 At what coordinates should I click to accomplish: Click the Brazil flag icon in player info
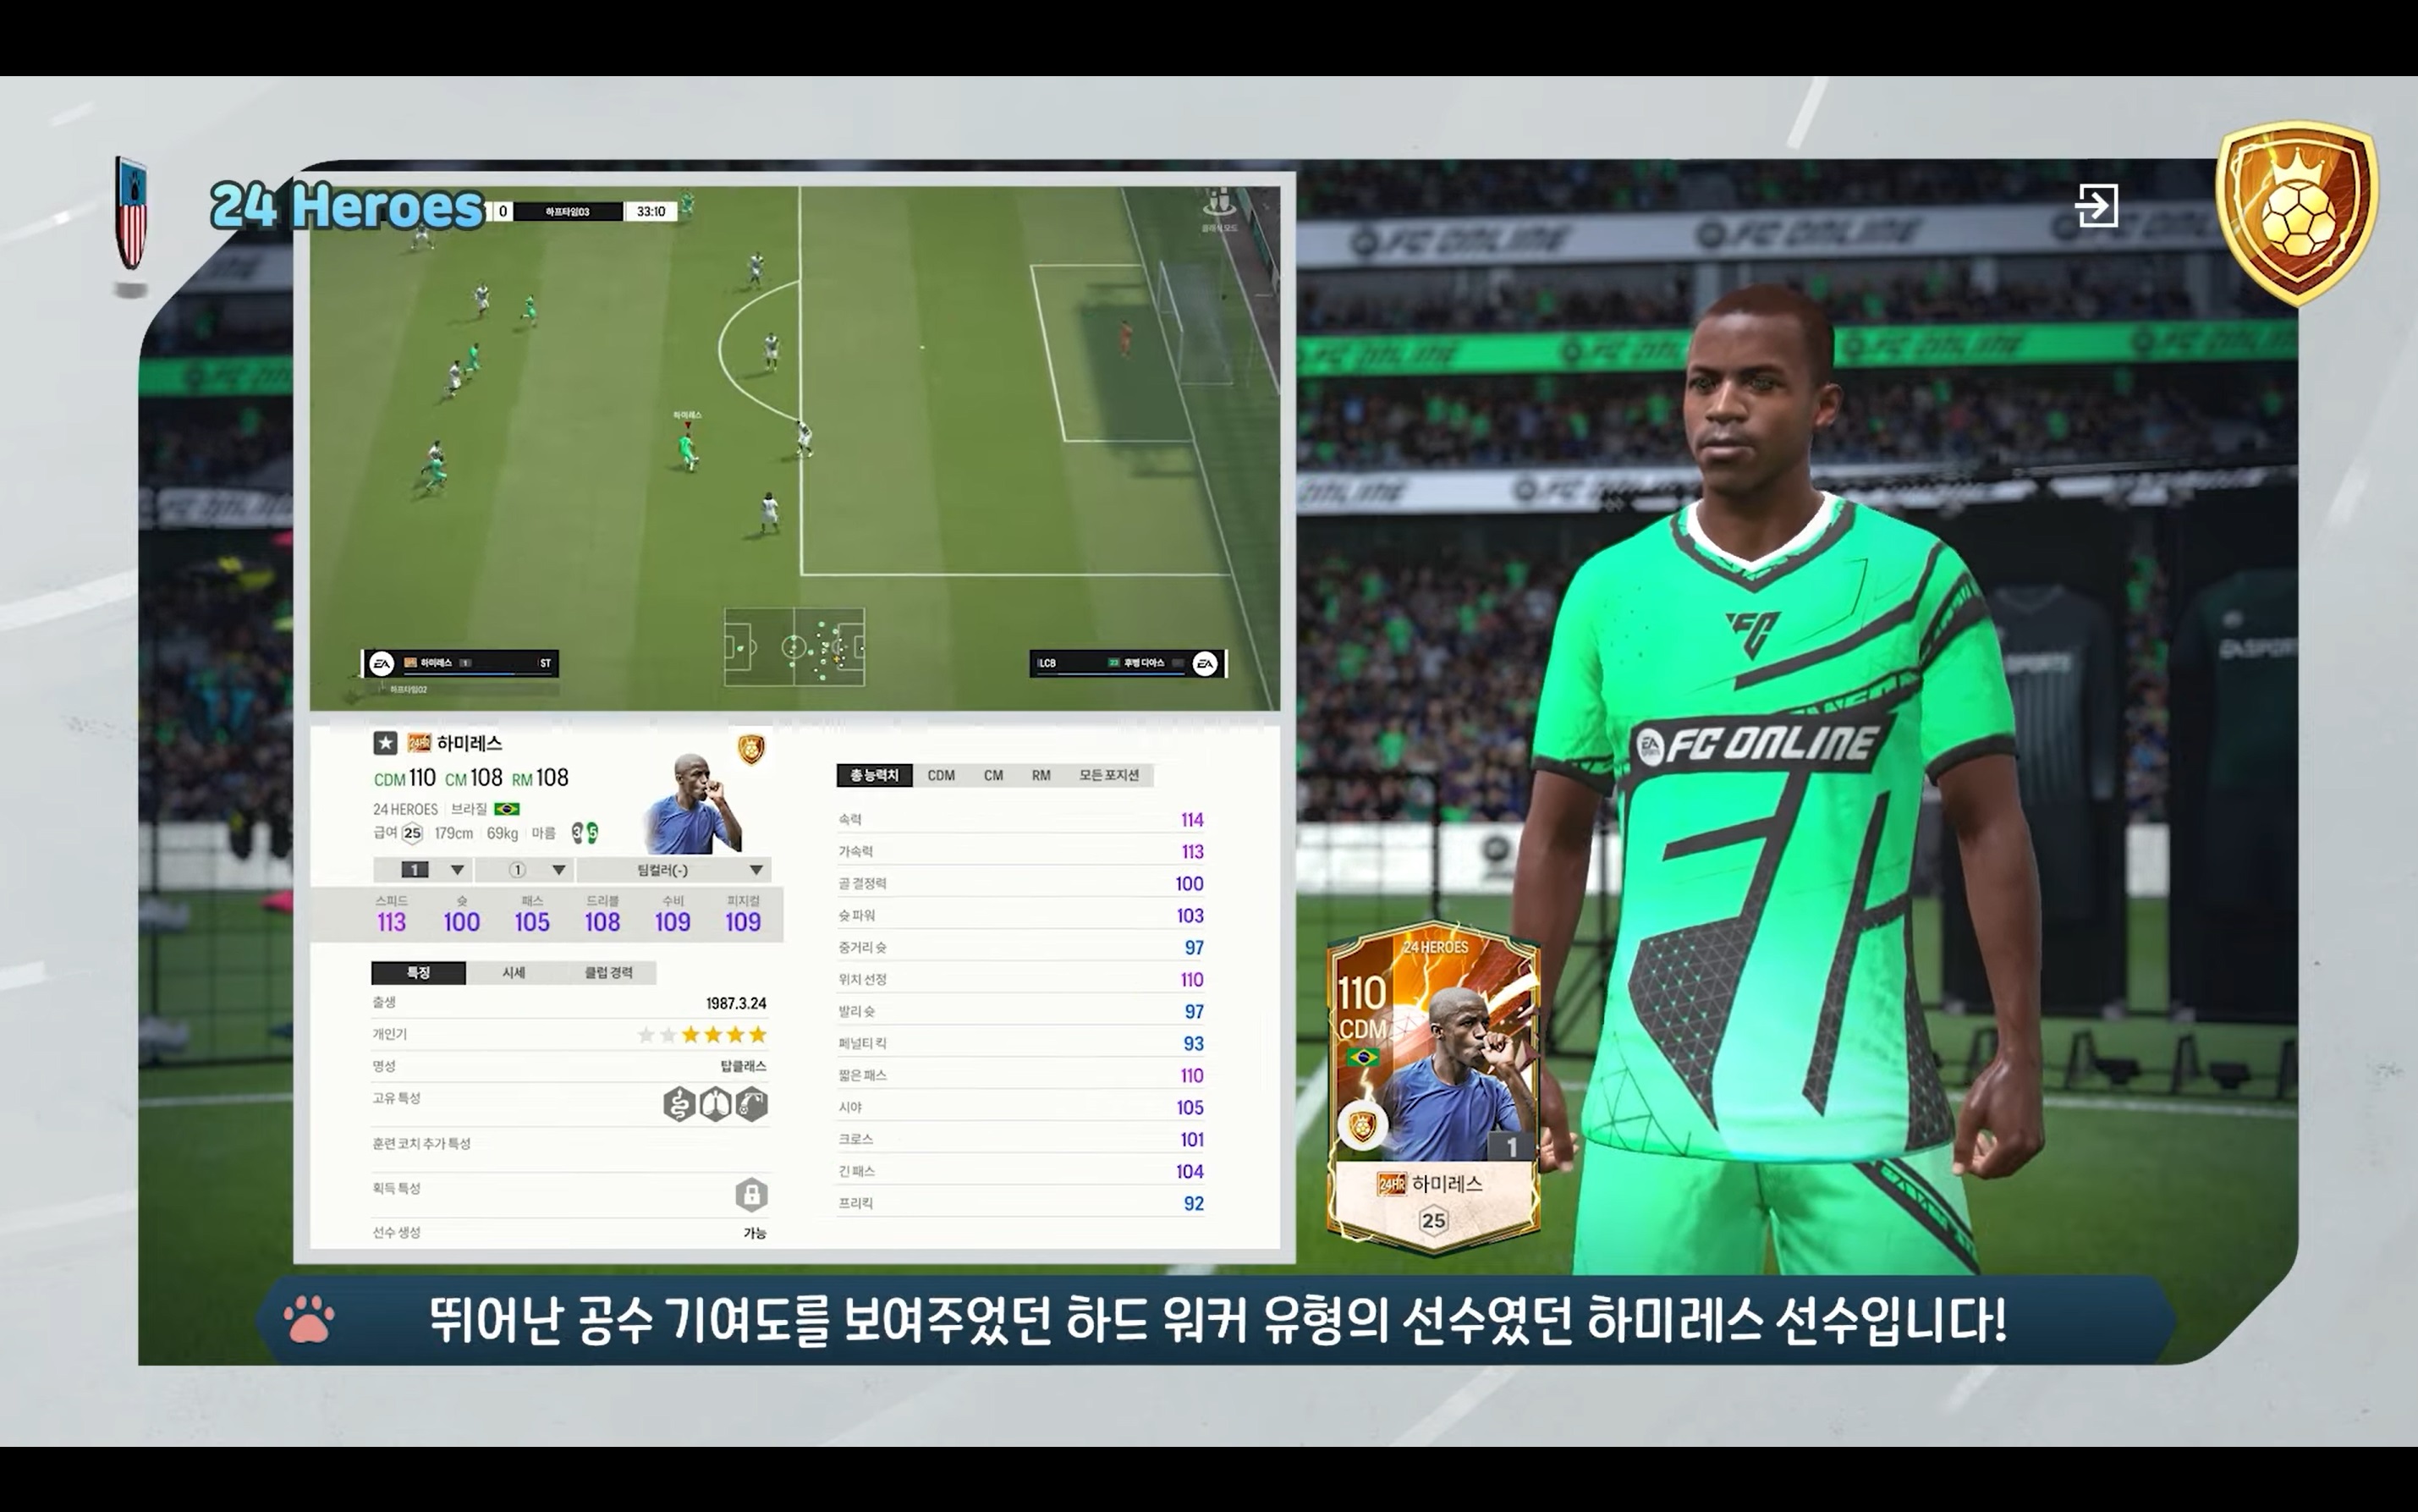(507, 809)
